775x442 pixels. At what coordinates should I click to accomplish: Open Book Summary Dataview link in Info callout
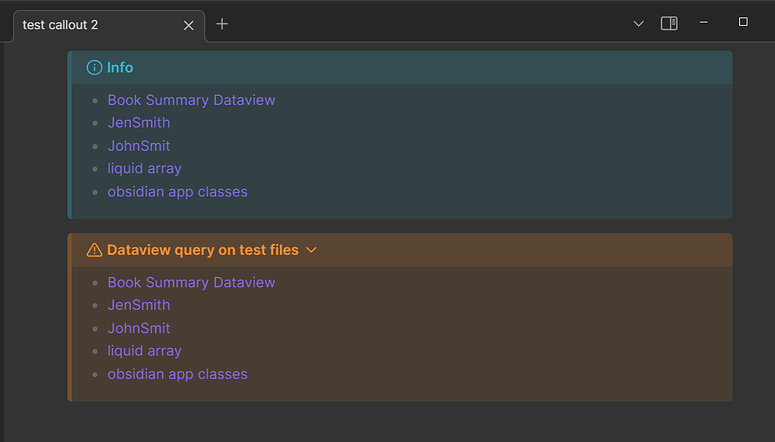191,100
